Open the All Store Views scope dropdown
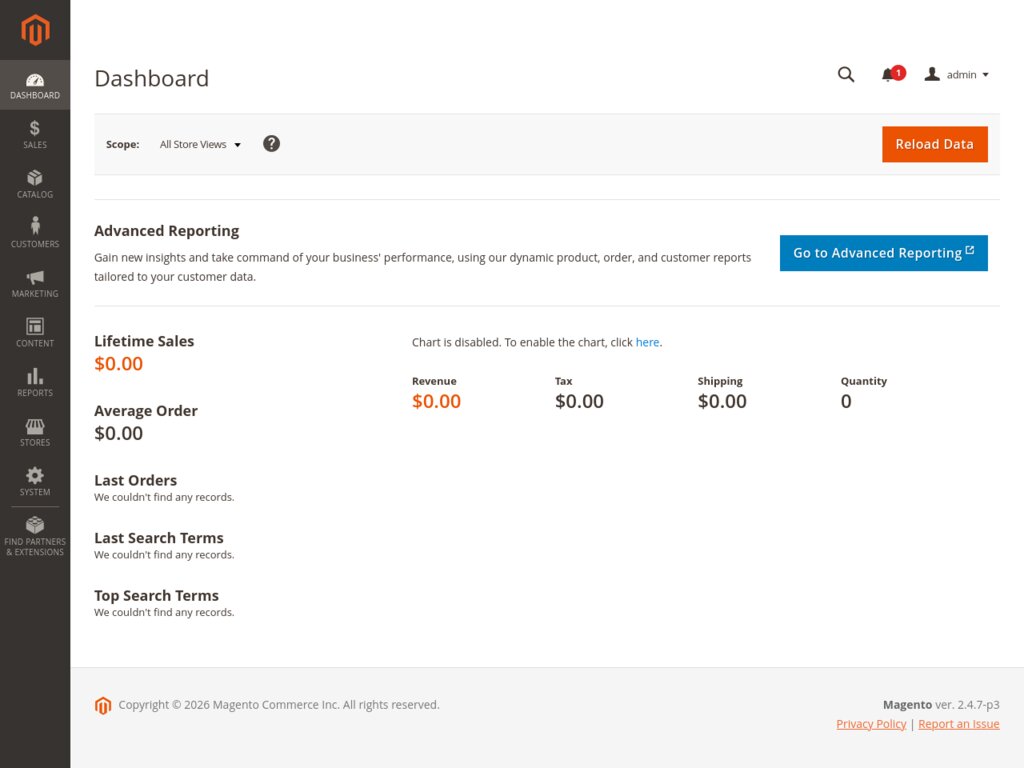 tap(200, 144)
